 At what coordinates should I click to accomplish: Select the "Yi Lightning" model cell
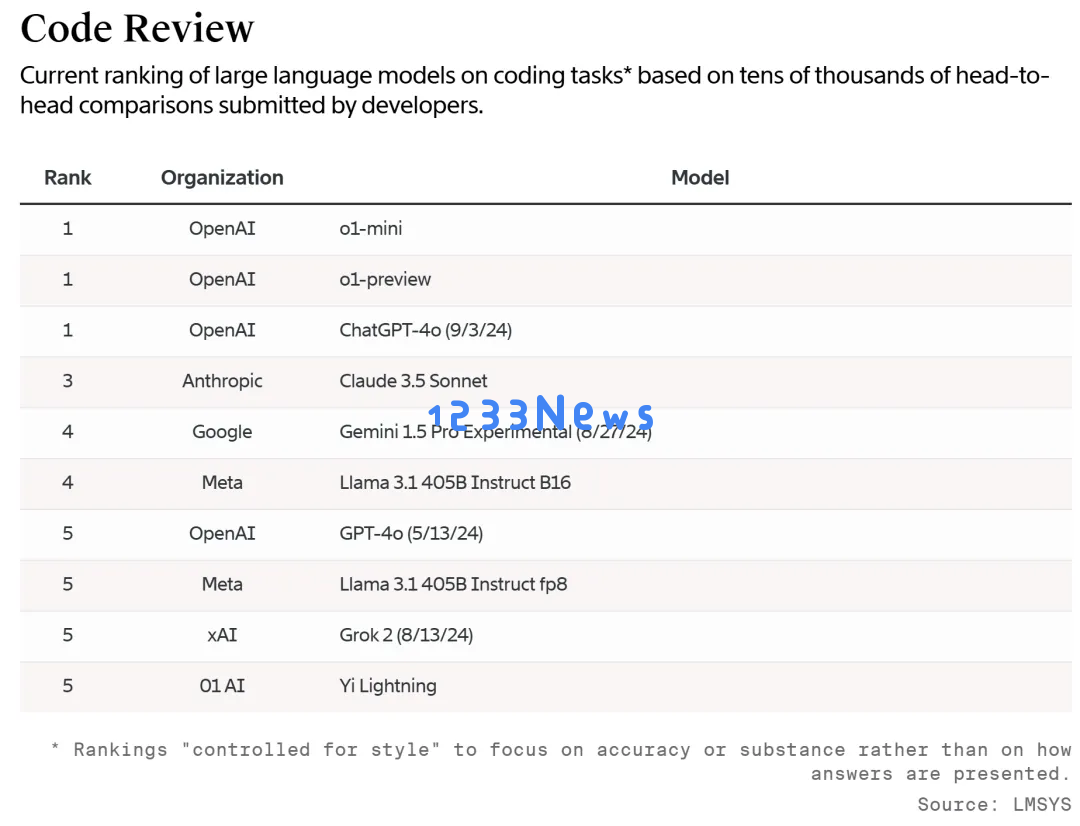(388, 686)
